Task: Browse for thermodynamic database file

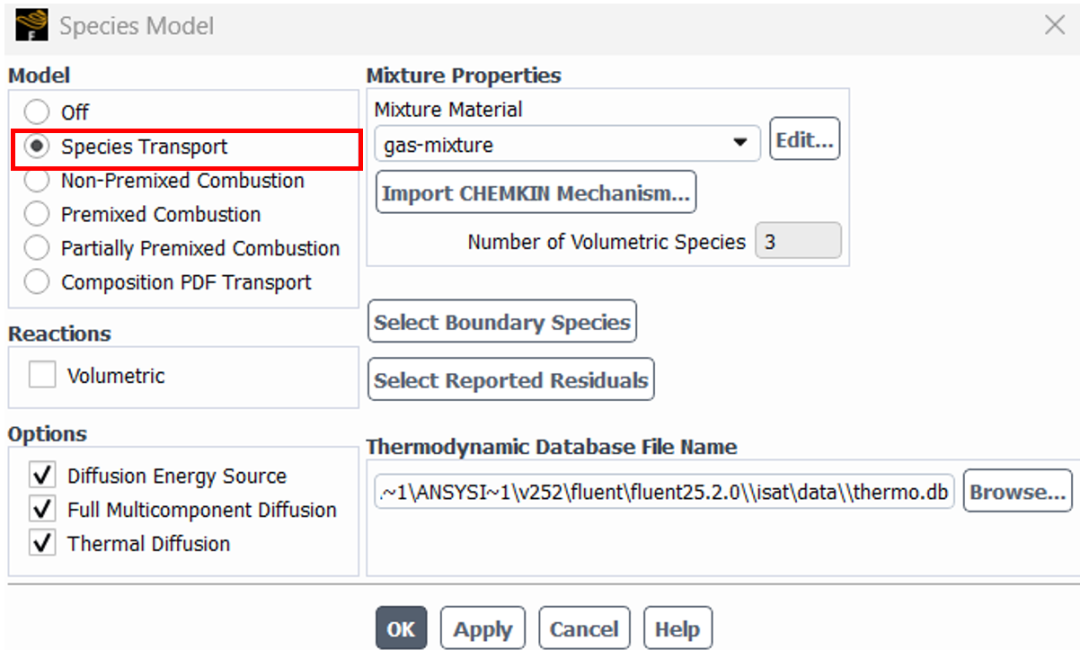Action: pyautogui.click(x=1017, y=491)
